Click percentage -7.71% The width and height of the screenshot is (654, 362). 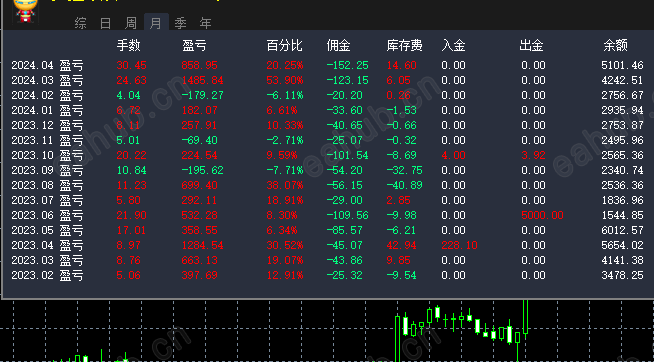pos(285,171)
